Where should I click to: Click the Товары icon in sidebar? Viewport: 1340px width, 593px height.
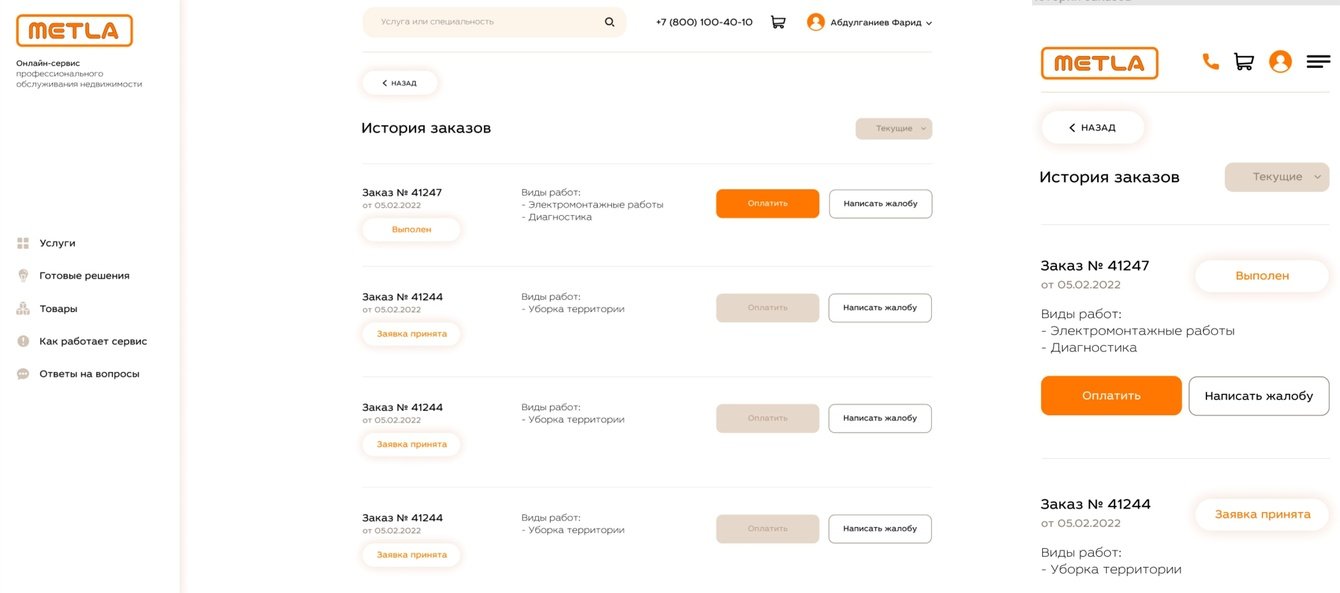[23, 309]
